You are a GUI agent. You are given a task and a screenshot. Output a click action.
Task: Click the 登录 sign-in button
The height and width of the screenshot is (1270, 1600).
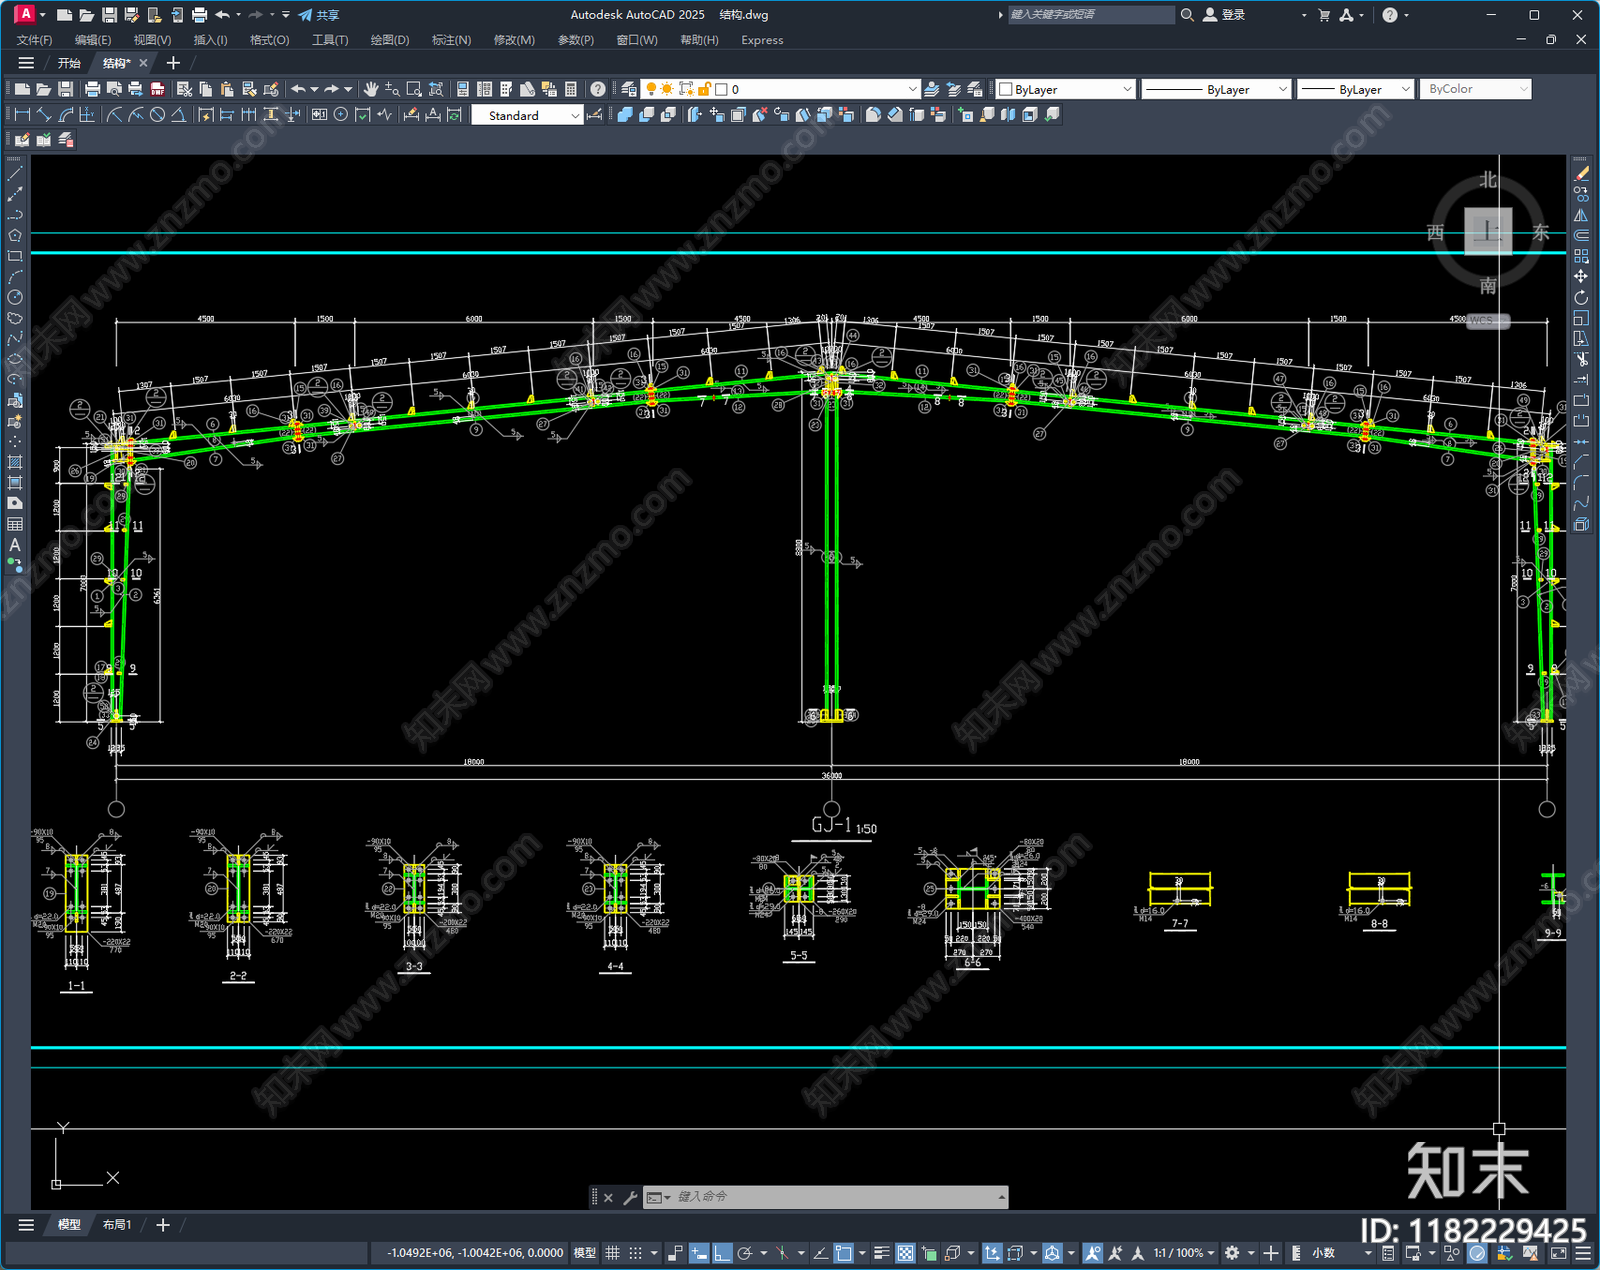point(1224,15)
